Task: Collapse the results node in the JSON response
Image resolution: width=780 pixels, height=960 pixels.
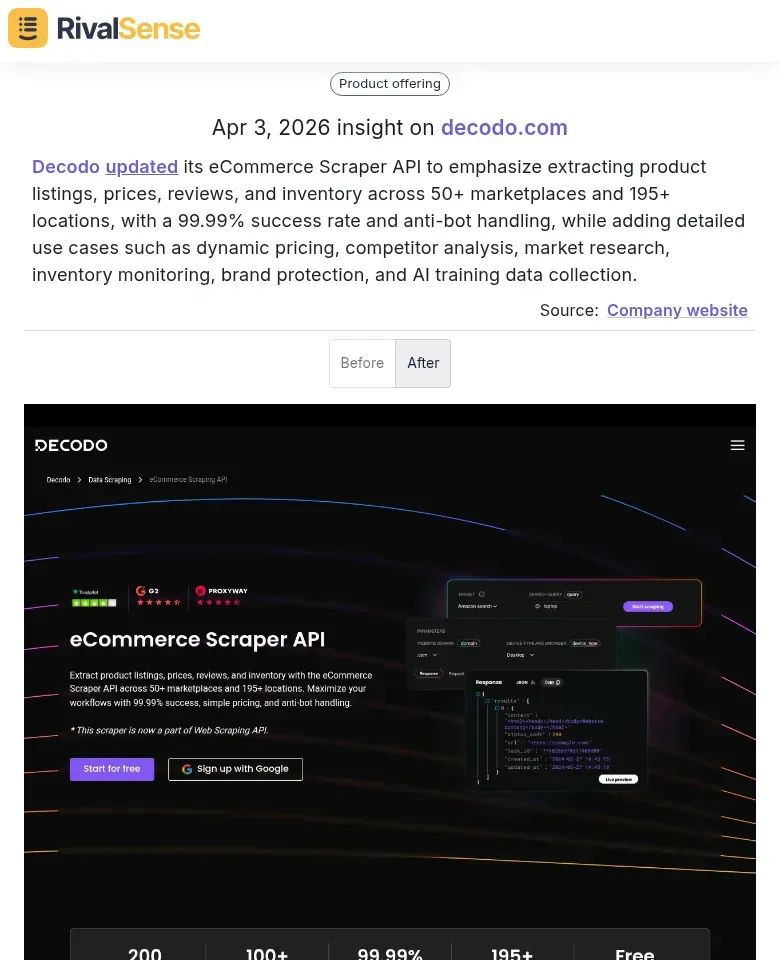Action: 488,700
